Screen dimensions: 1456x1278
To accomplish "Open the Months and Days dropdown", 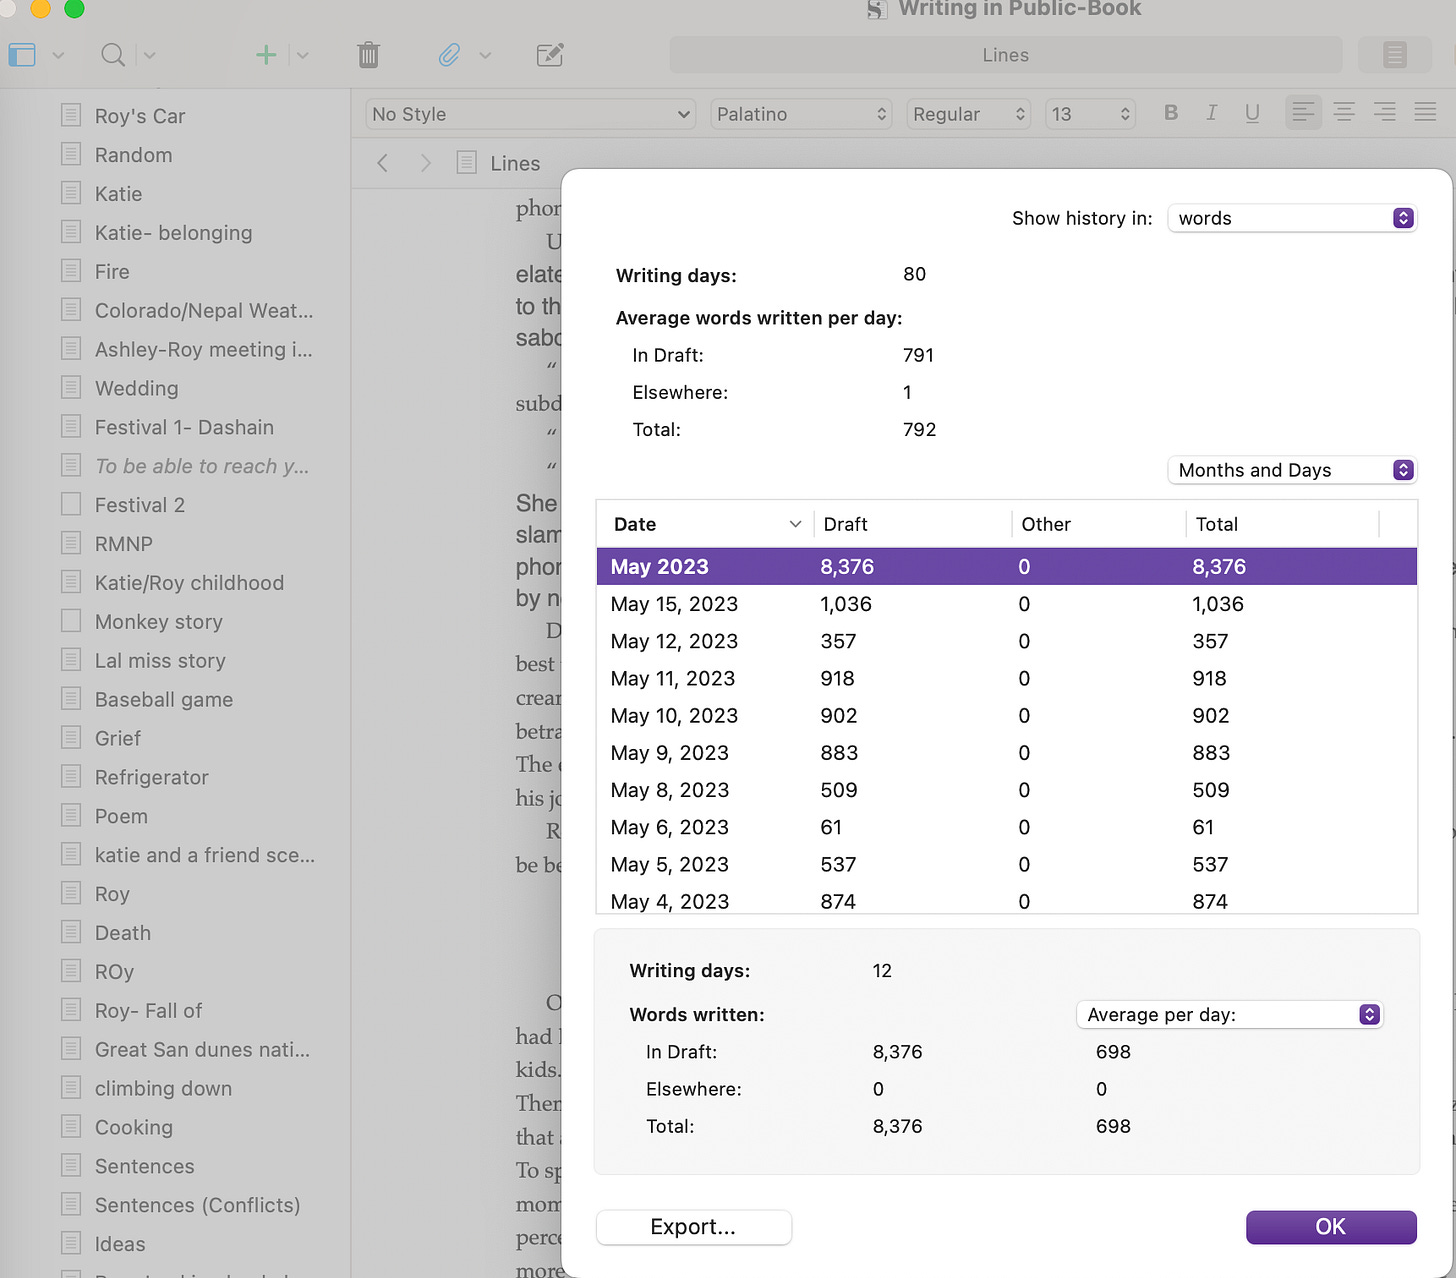I will 1292,470.
